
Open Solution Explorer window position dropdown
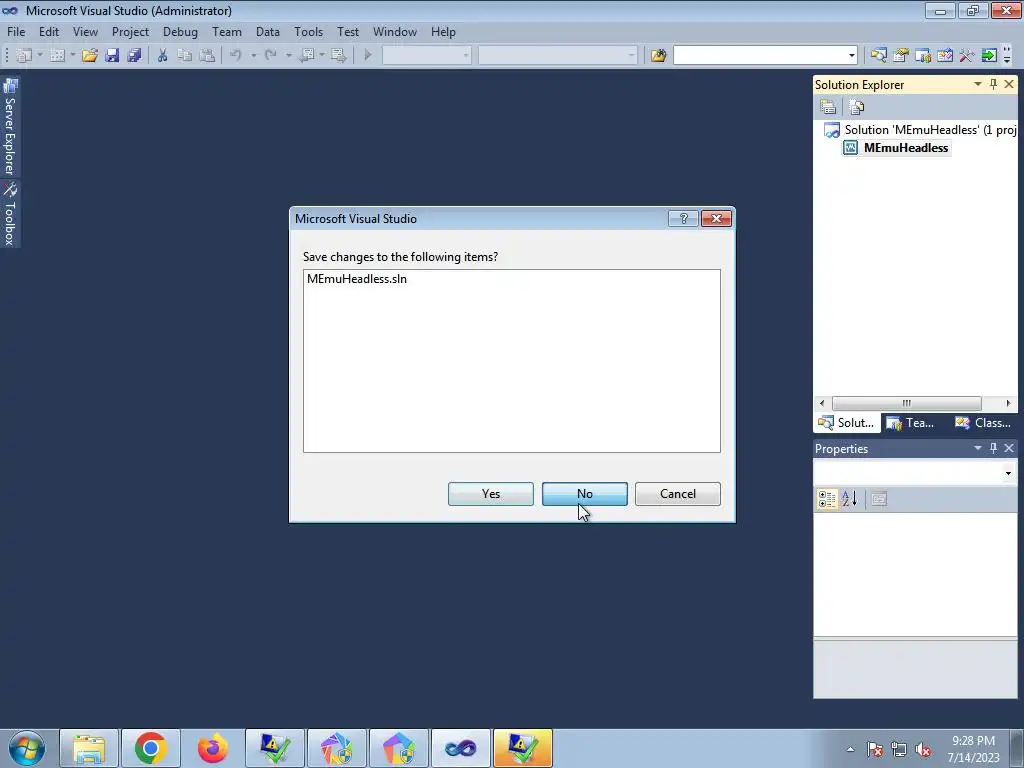(978, 84)
